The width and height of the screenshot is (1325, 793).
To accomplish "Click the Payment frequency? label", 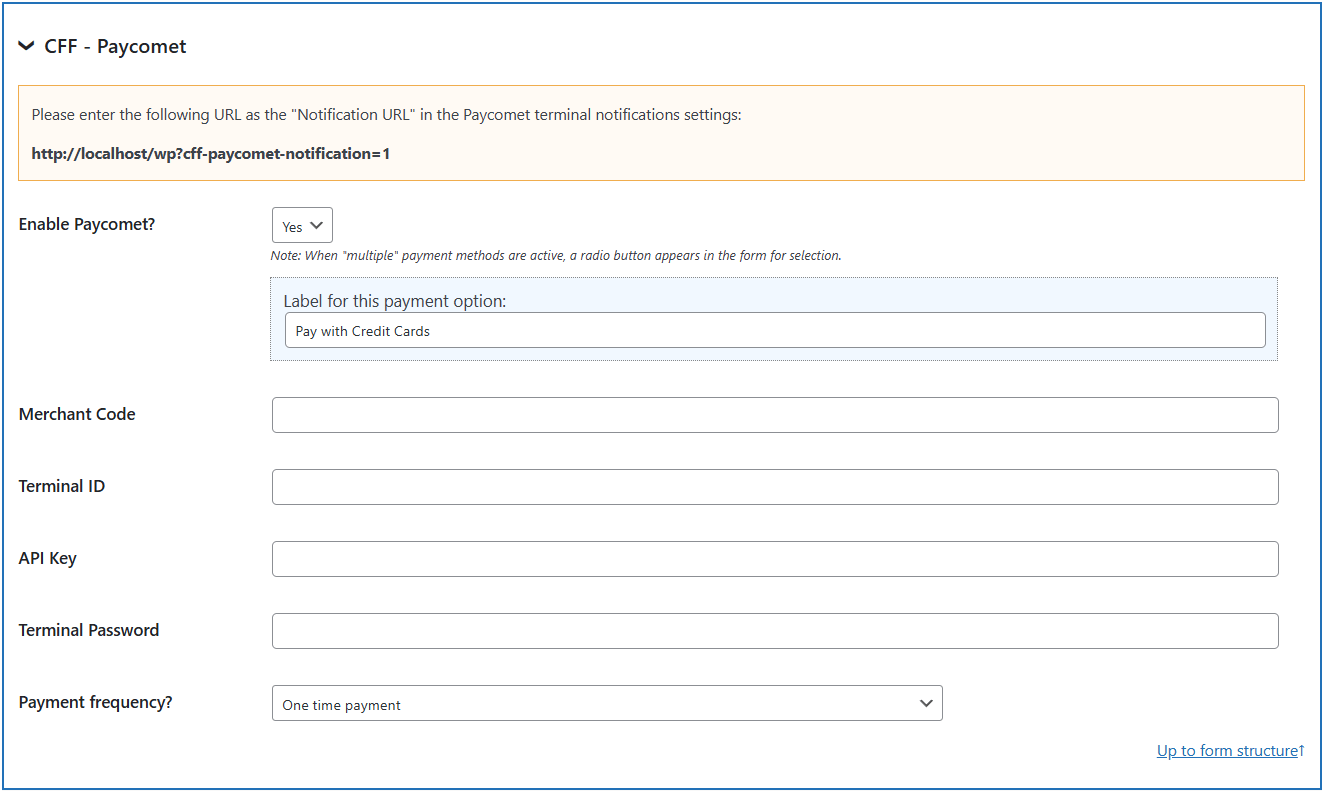I will (x=96, y=702).
